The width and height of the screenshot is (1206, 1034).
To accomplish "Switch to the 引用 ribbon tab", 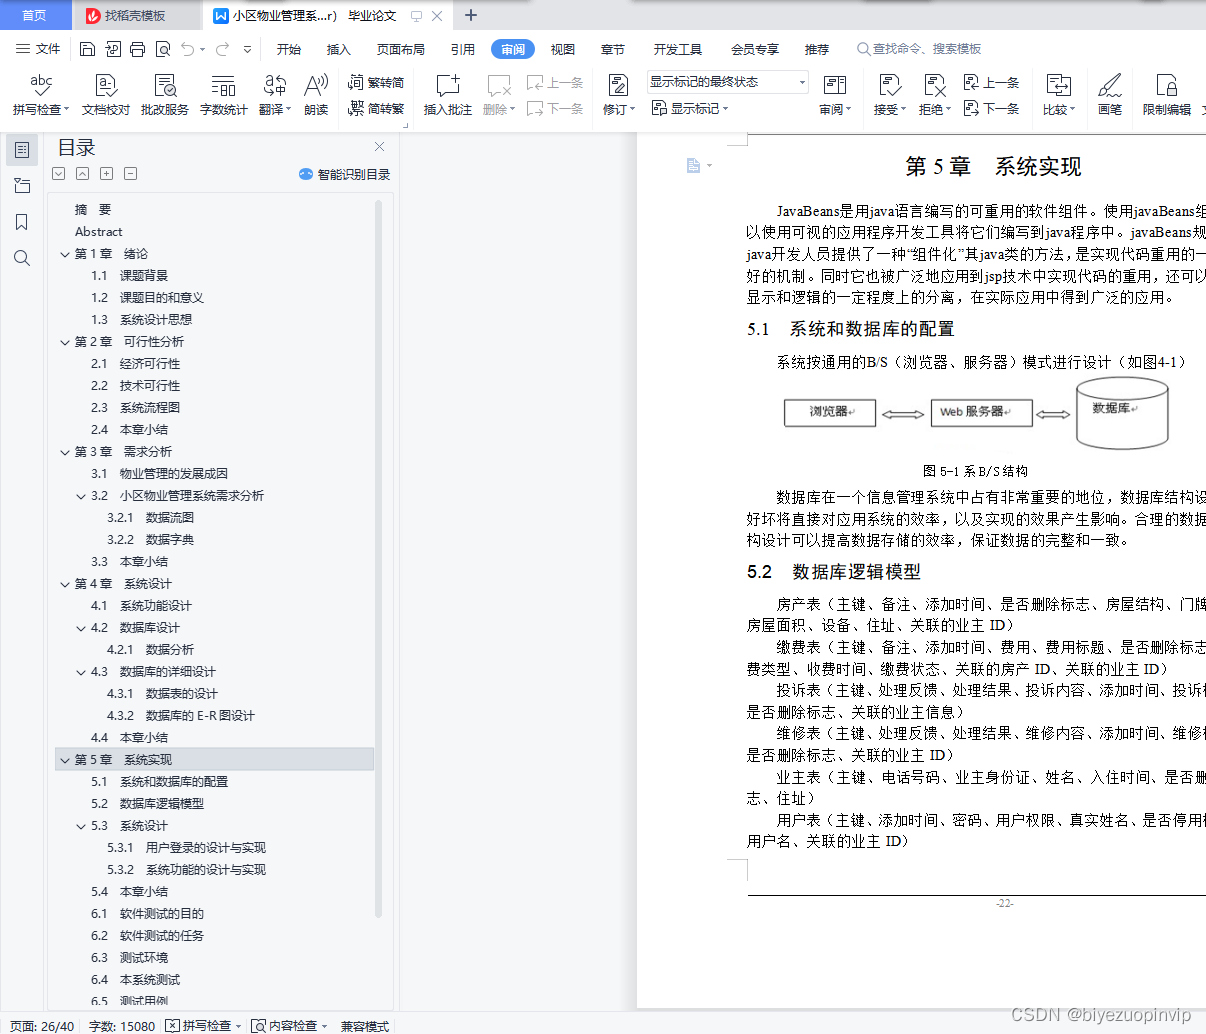I will [463, 49].
